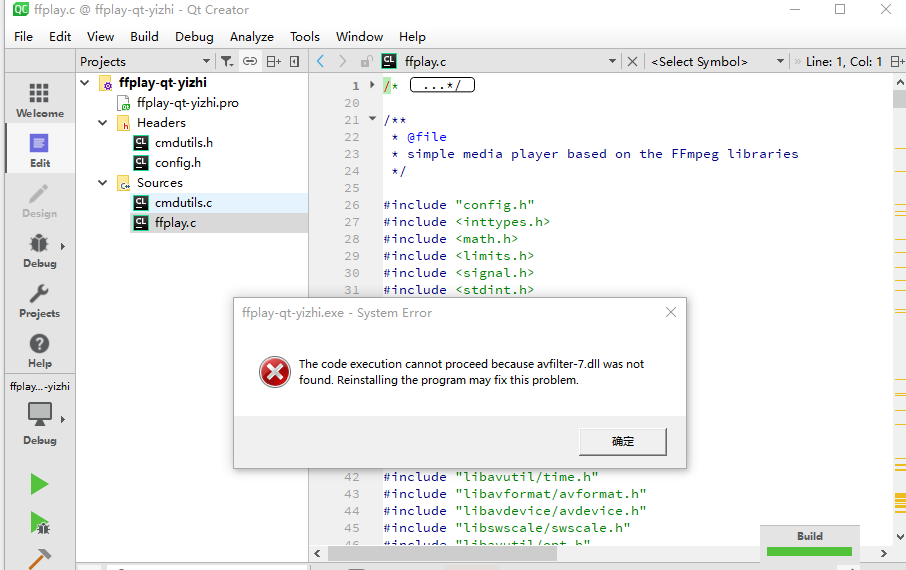Go back in editor navigation history
Image resolution: width=906 pixels, height=570 pixels.
321,61
